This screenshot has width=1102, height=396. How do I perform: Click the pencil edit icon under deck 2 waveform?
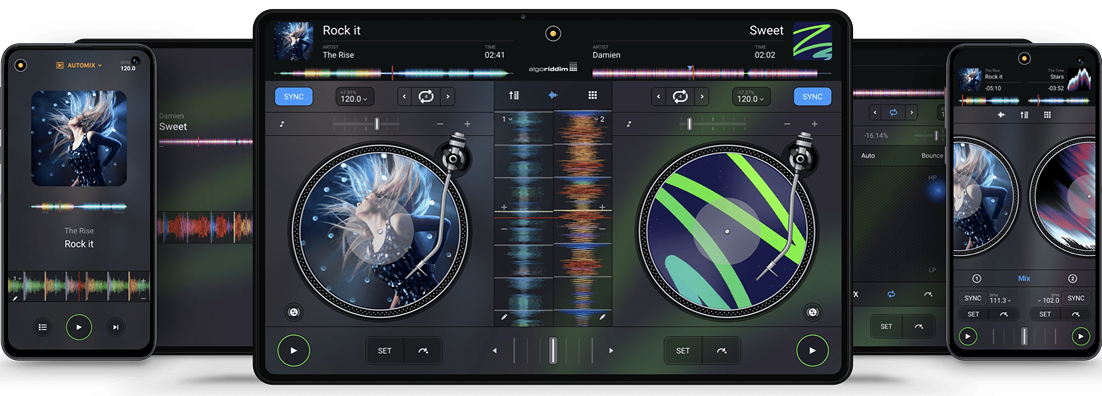click(x=602, y=318)
